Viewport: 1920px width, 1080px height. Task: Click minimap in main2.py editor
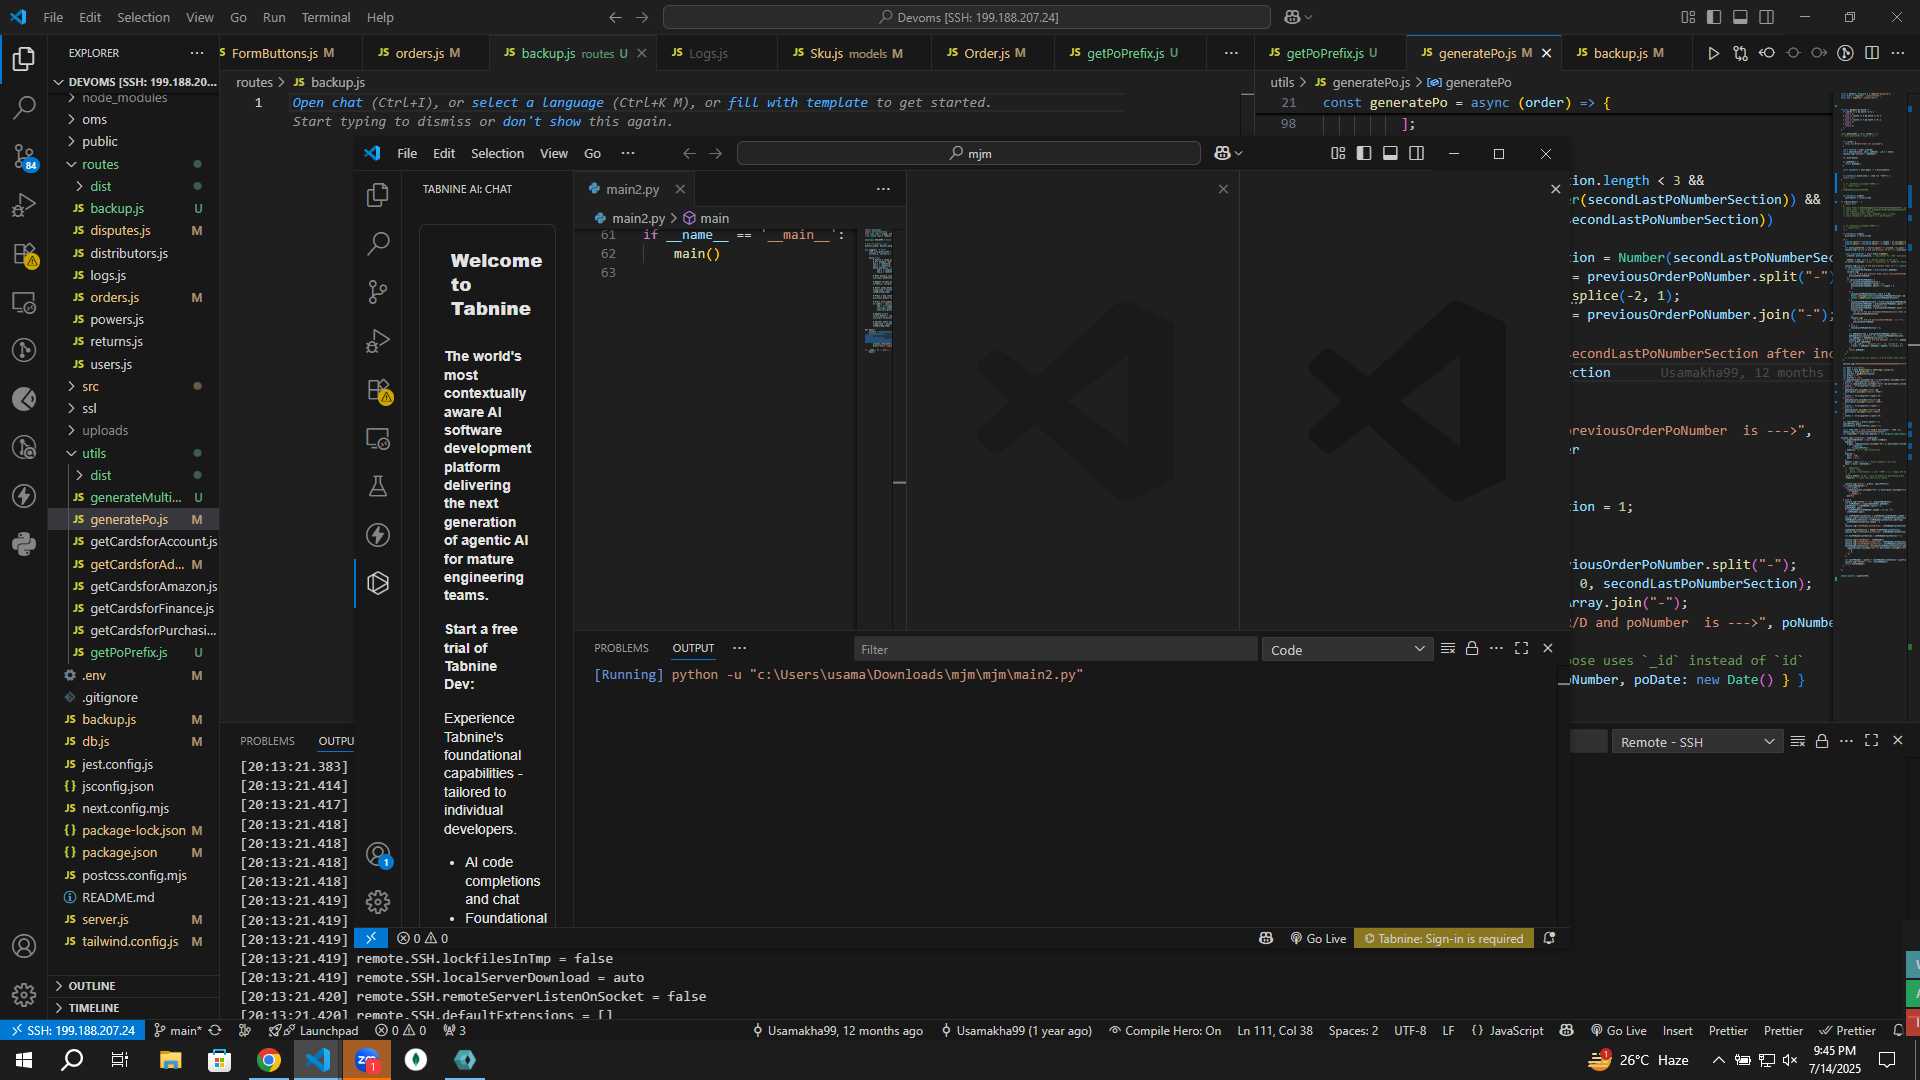point(878,292)
